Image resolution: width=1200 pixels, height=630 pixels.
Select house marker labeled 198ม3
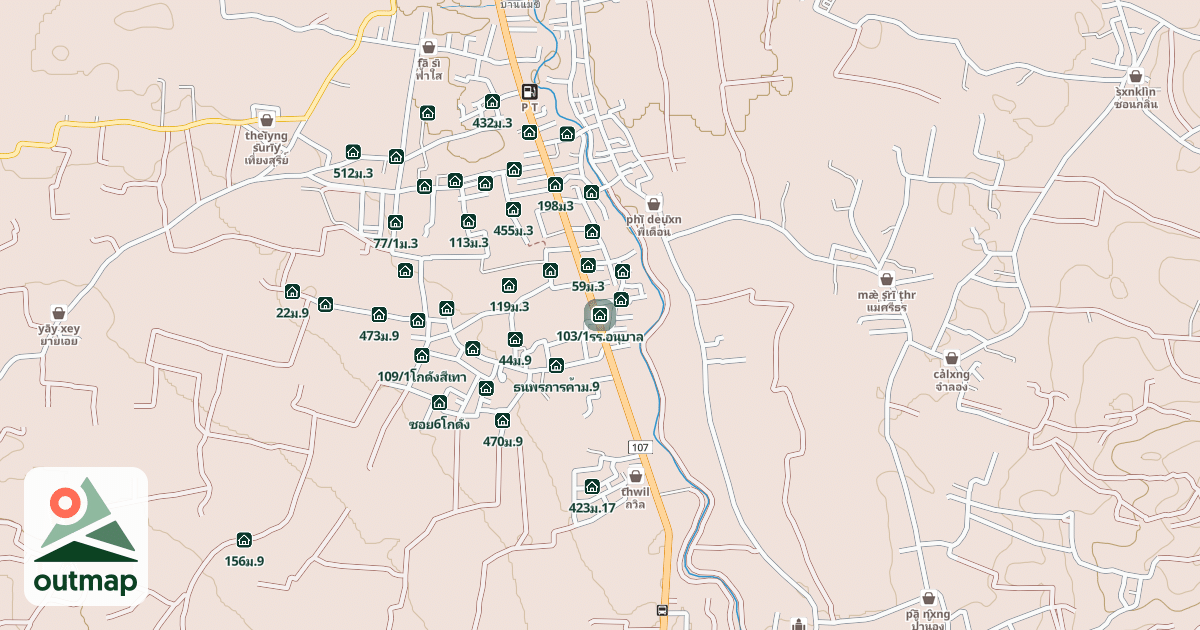(x=555, y=185)
